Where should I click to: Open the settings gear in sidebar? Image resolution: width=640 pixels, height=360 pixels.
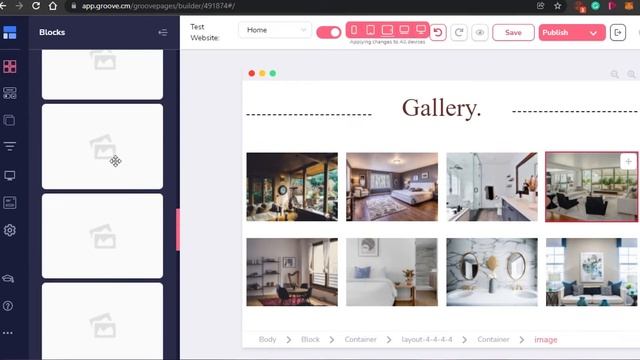[x=9, y=230]
